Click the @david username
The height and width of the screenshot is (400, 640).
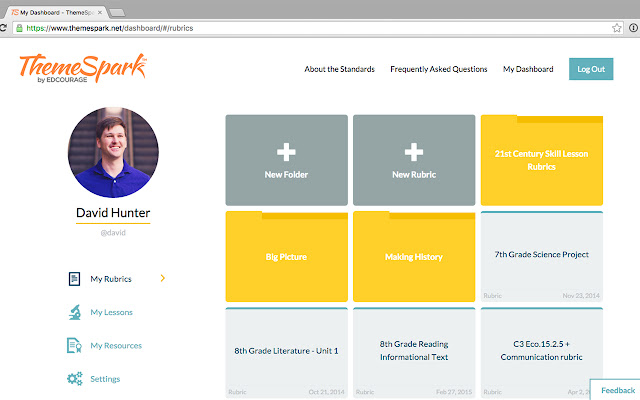(113, 233)
